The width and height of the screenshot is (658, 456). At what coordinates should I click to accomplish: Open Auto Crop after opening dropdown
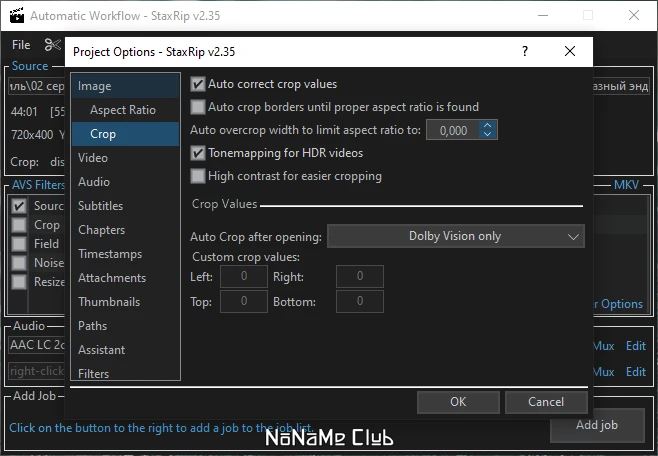click(x=455, y=236)
